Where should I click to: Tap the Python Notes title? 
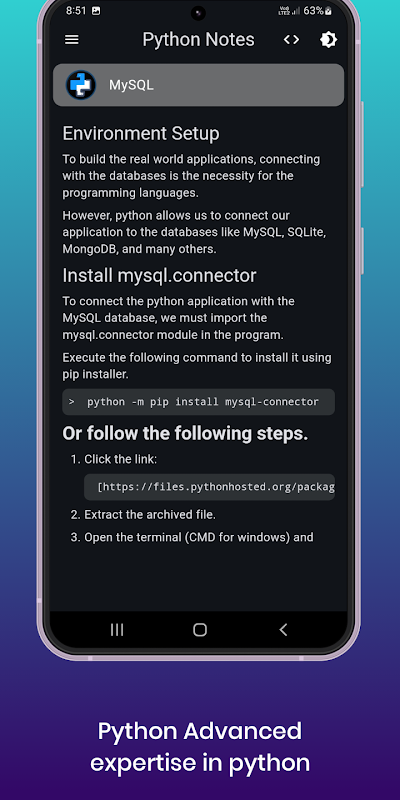pyautogui.click(x=198, y=39)
